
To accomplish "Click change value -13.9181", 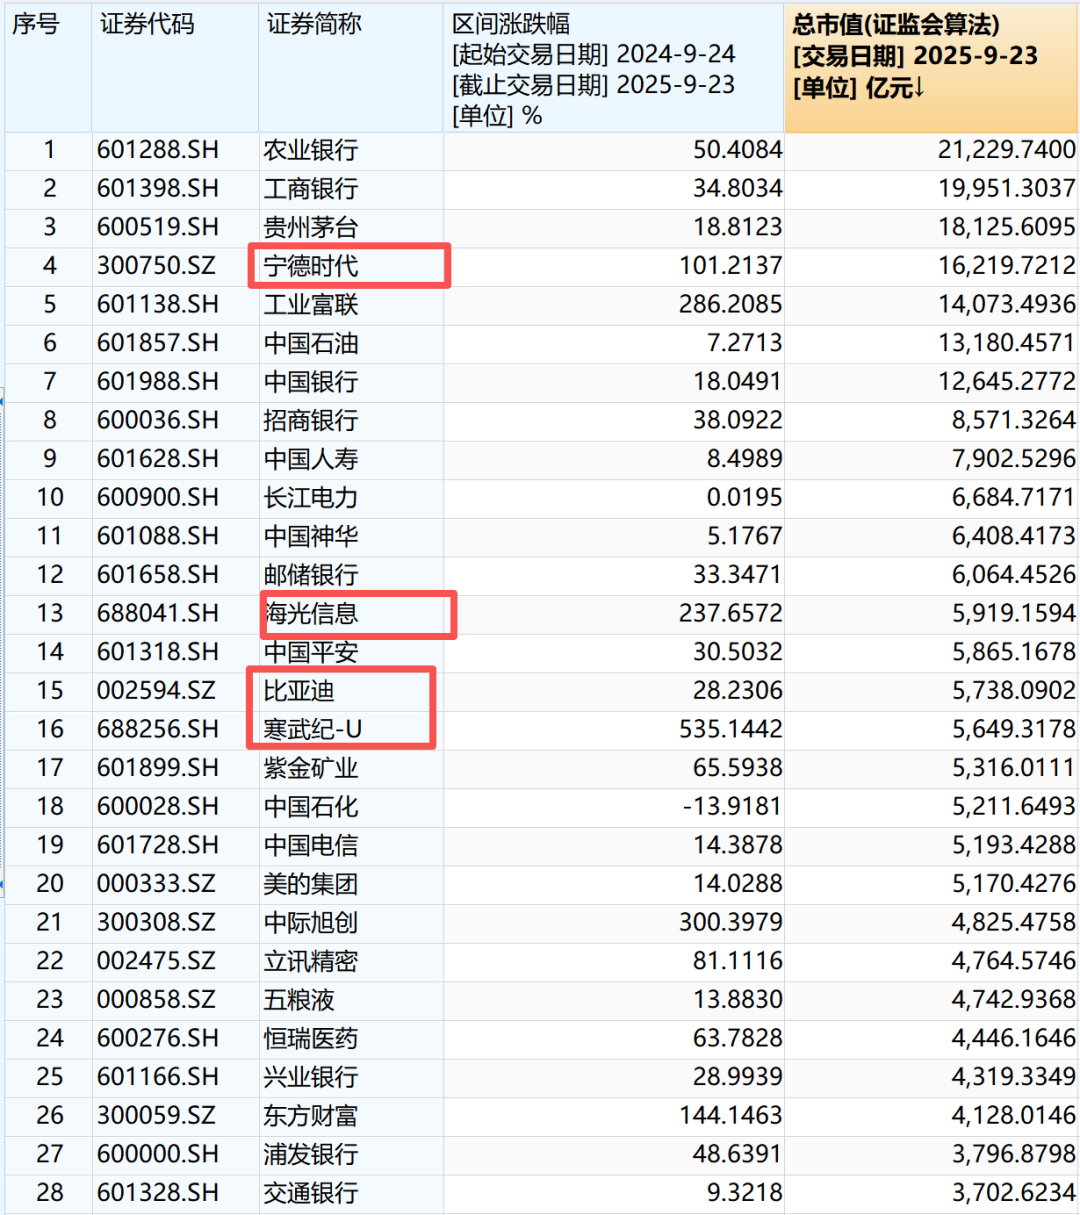I will [x=733, y=807].
